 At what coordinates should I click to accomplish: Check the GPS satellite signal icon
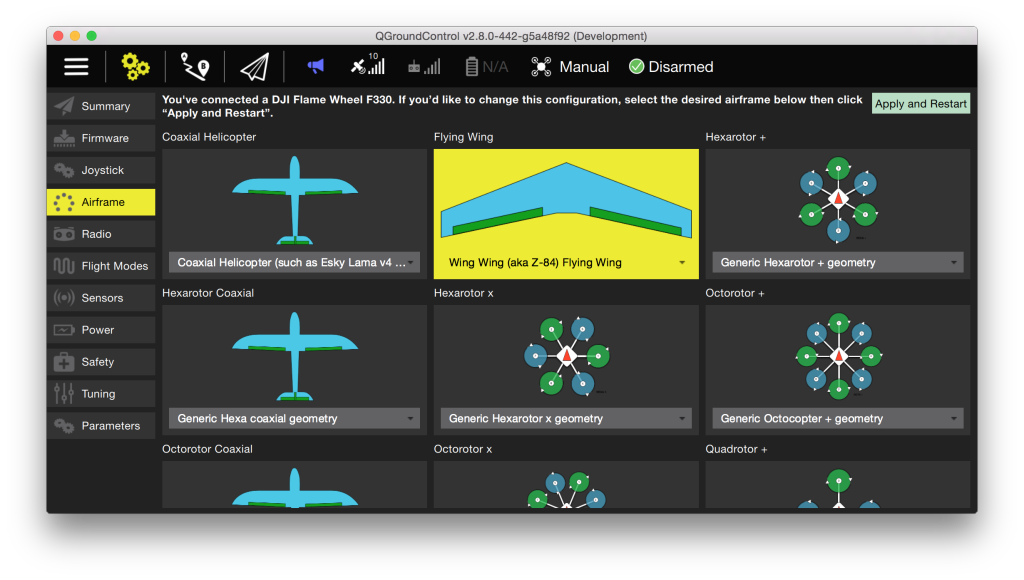click(367, 66)
